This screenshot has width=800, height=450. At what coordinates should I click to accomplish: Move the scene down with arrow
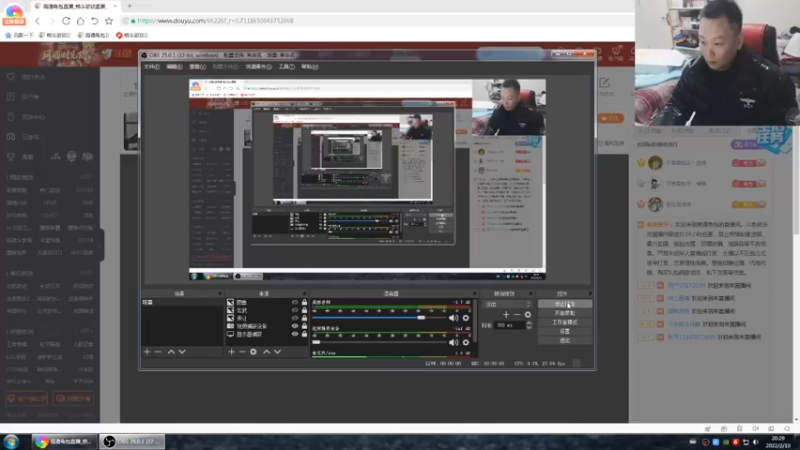182,352
